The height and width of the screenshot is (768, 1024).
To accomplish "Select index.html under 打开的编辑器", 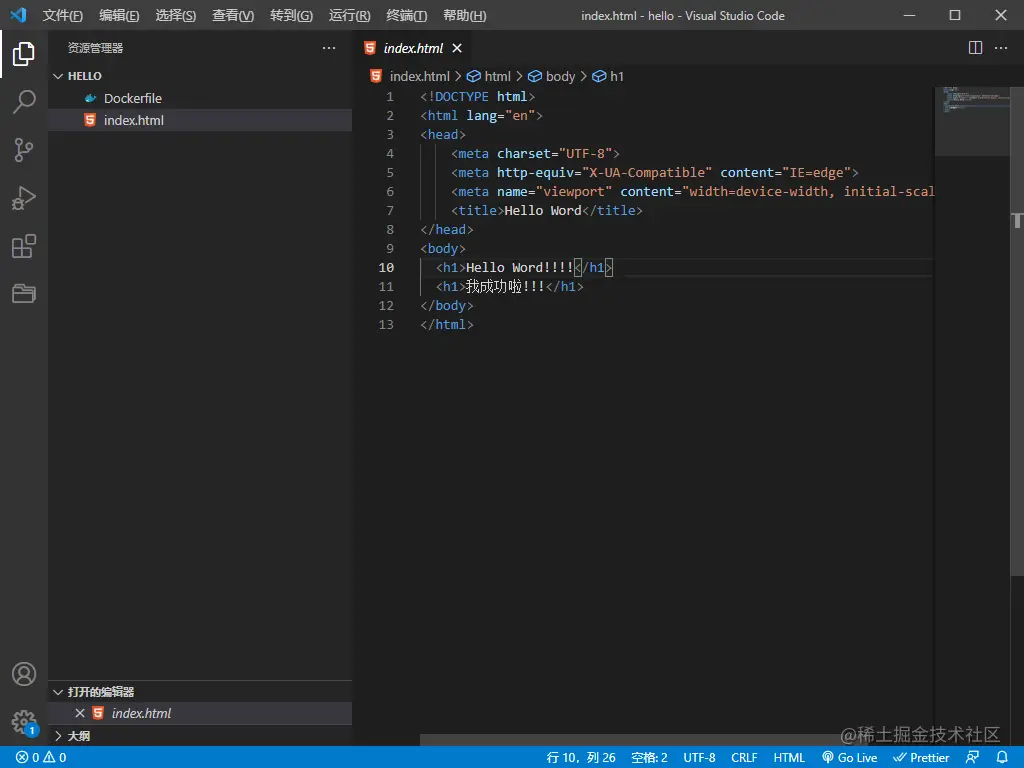I will point(200,713).
